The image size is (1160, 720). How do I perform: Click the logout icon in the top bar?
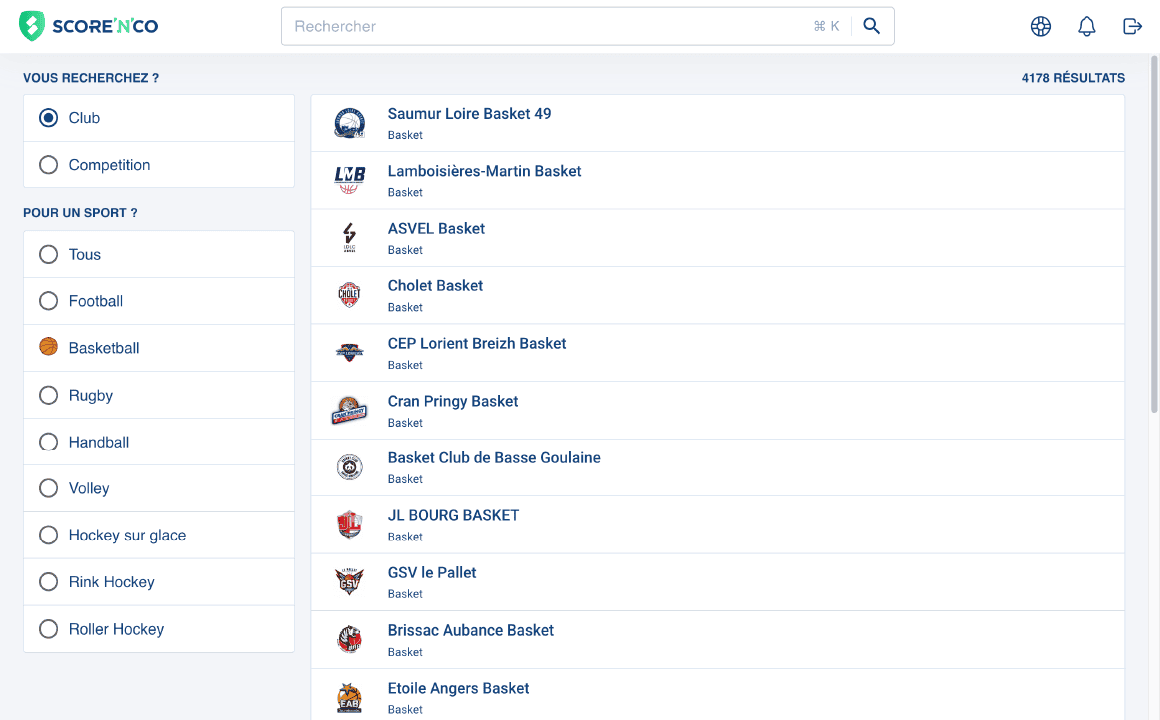[1131, 26]
